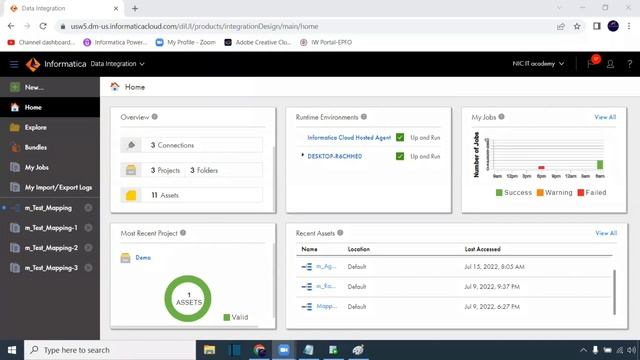Click the orange Warning legend swatch
The width and height of the screenshot is (640, 360).
[540, 193]
